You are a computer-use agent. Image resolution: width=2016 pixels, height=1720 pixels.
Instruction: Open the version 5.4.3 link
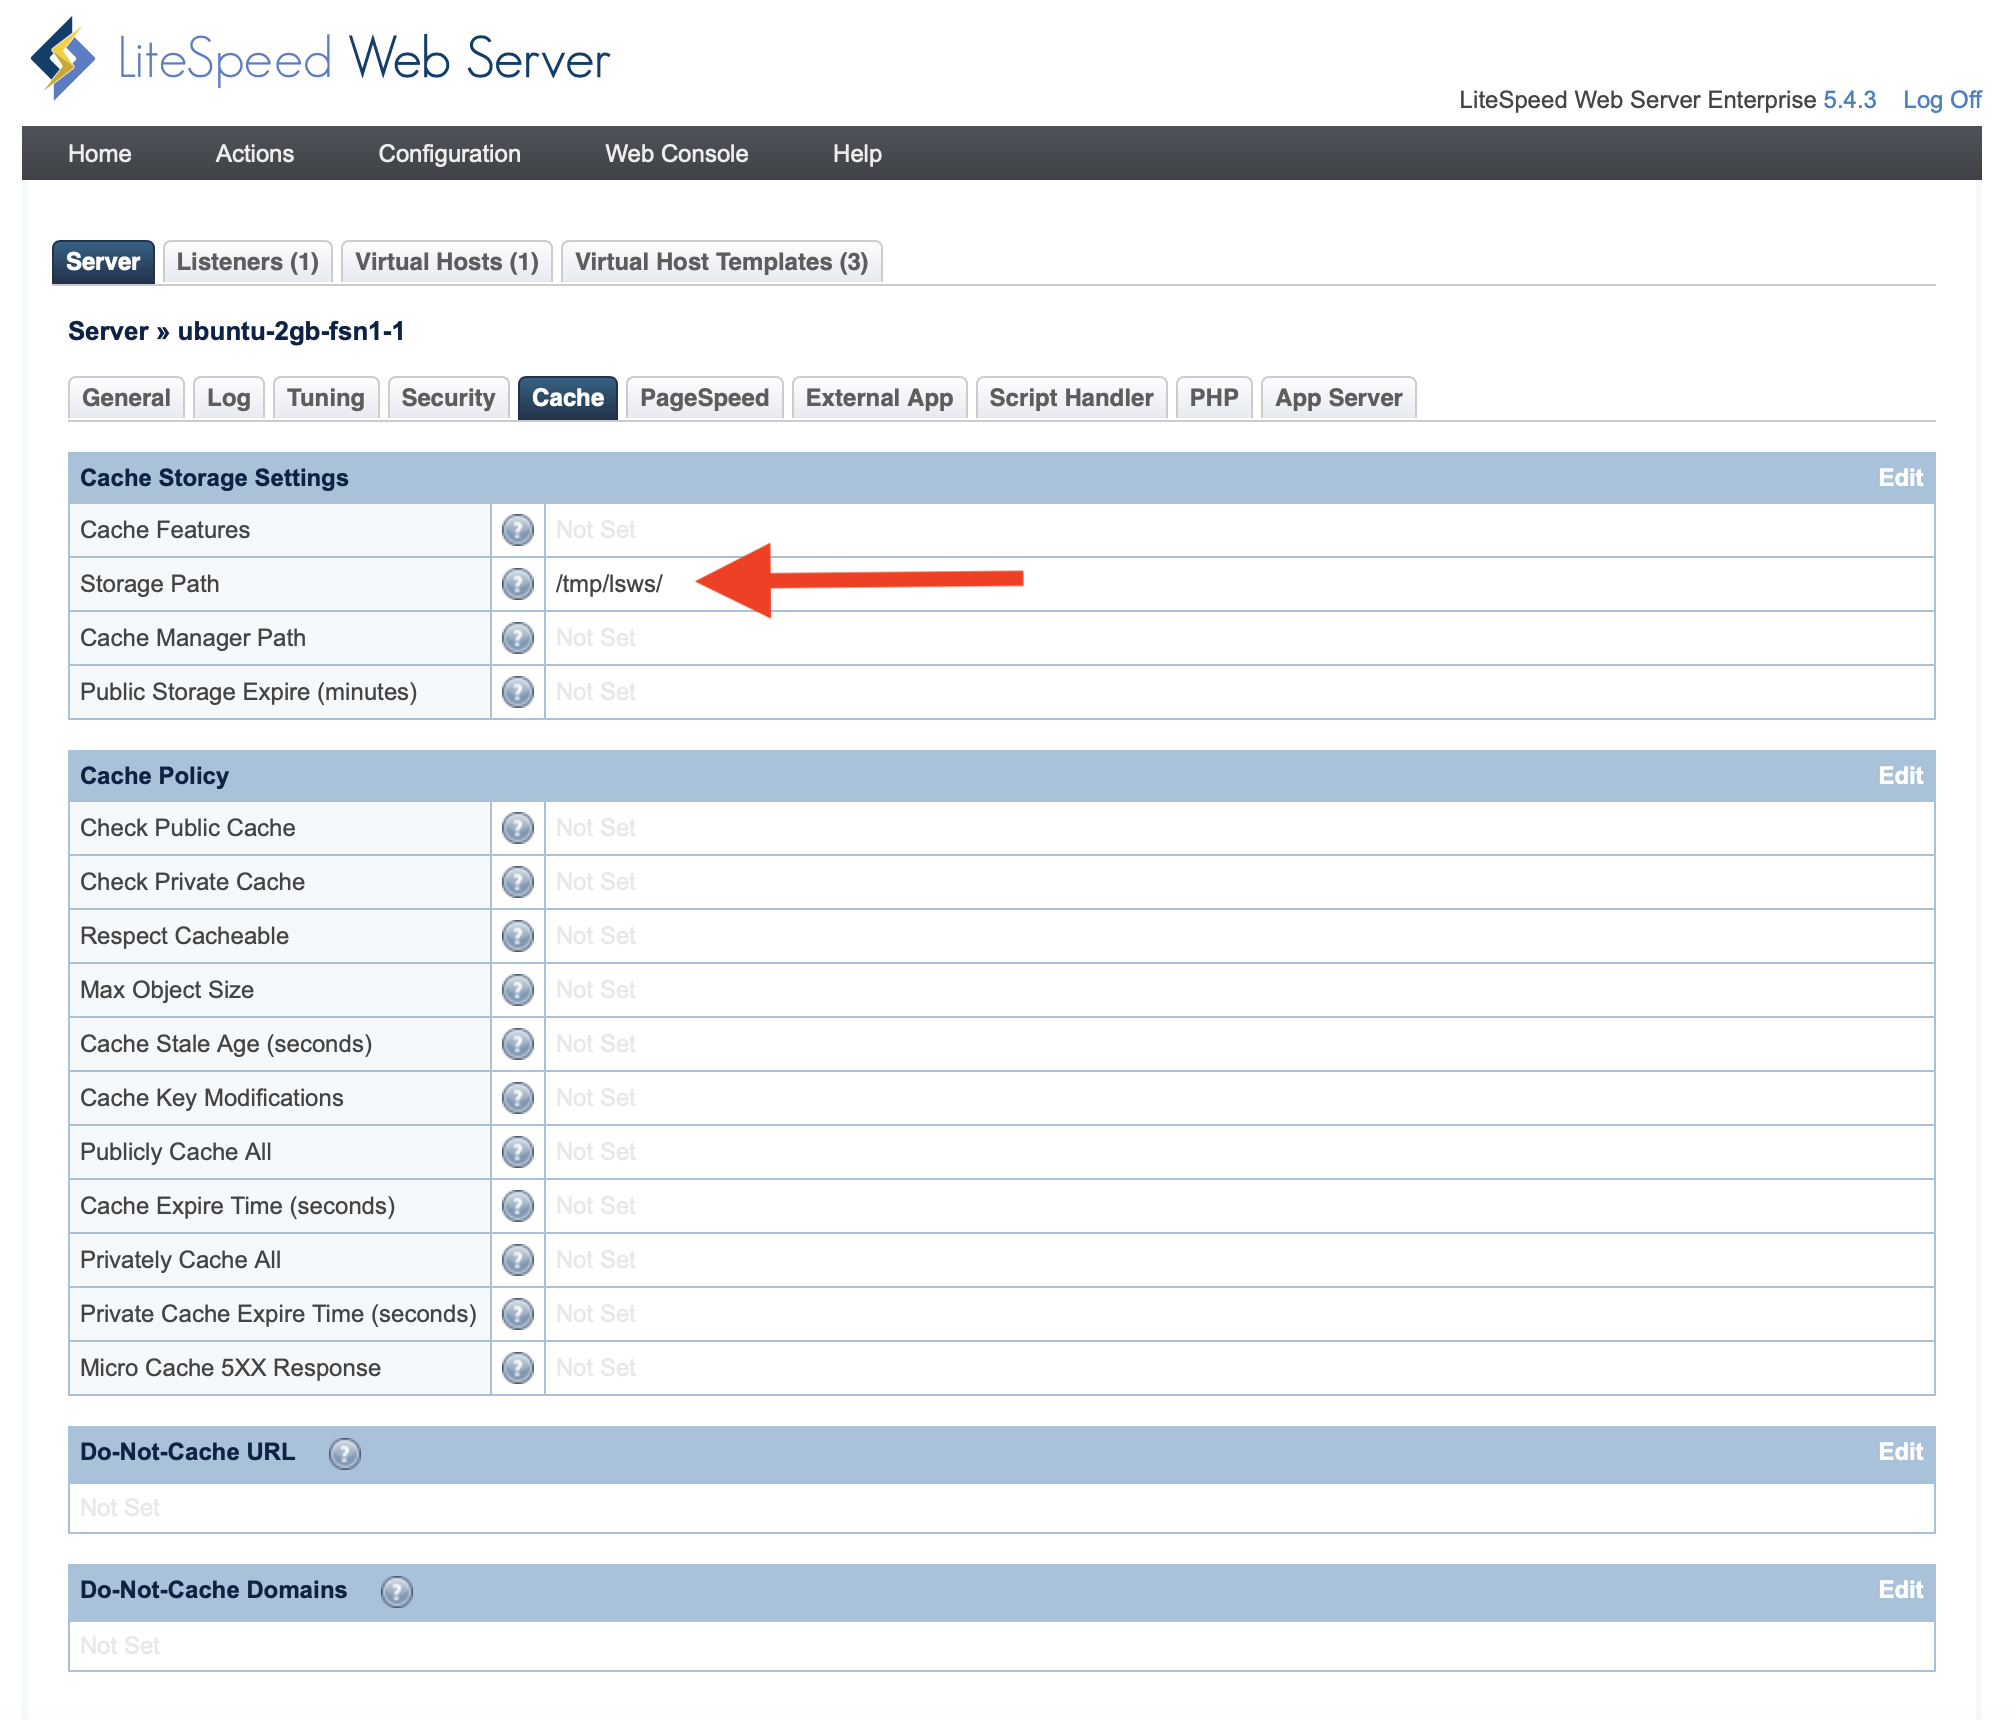click(1849, 100)
